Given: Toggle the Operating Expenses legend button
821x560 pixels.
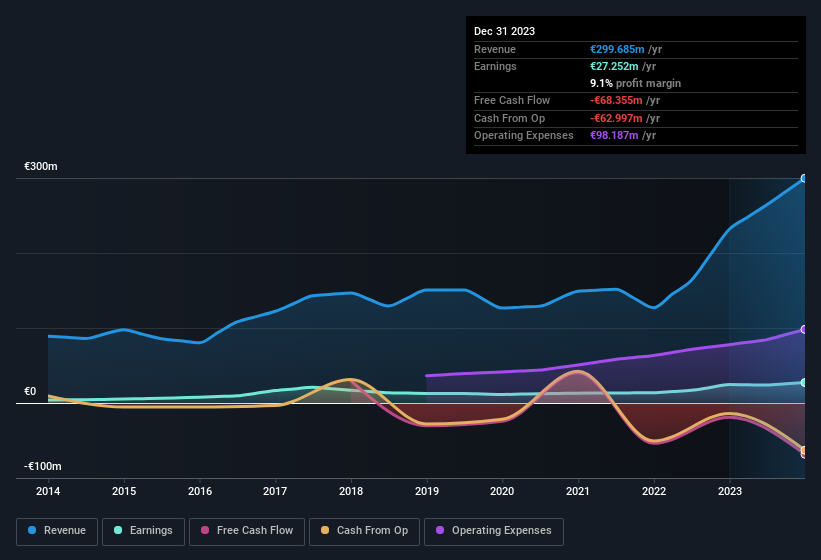Looking at the screenshot, I should point(493,531).
